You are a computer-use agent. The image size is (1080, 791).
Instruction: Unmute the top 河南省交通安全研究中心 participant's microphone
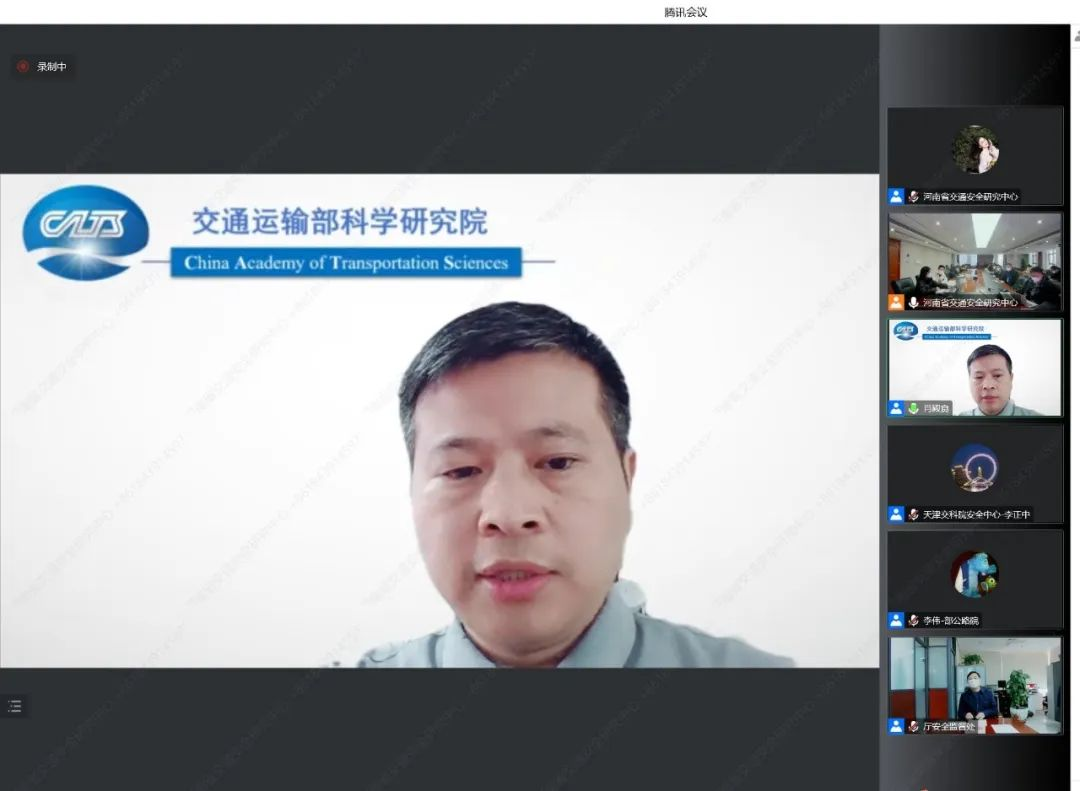pos(913,198)
